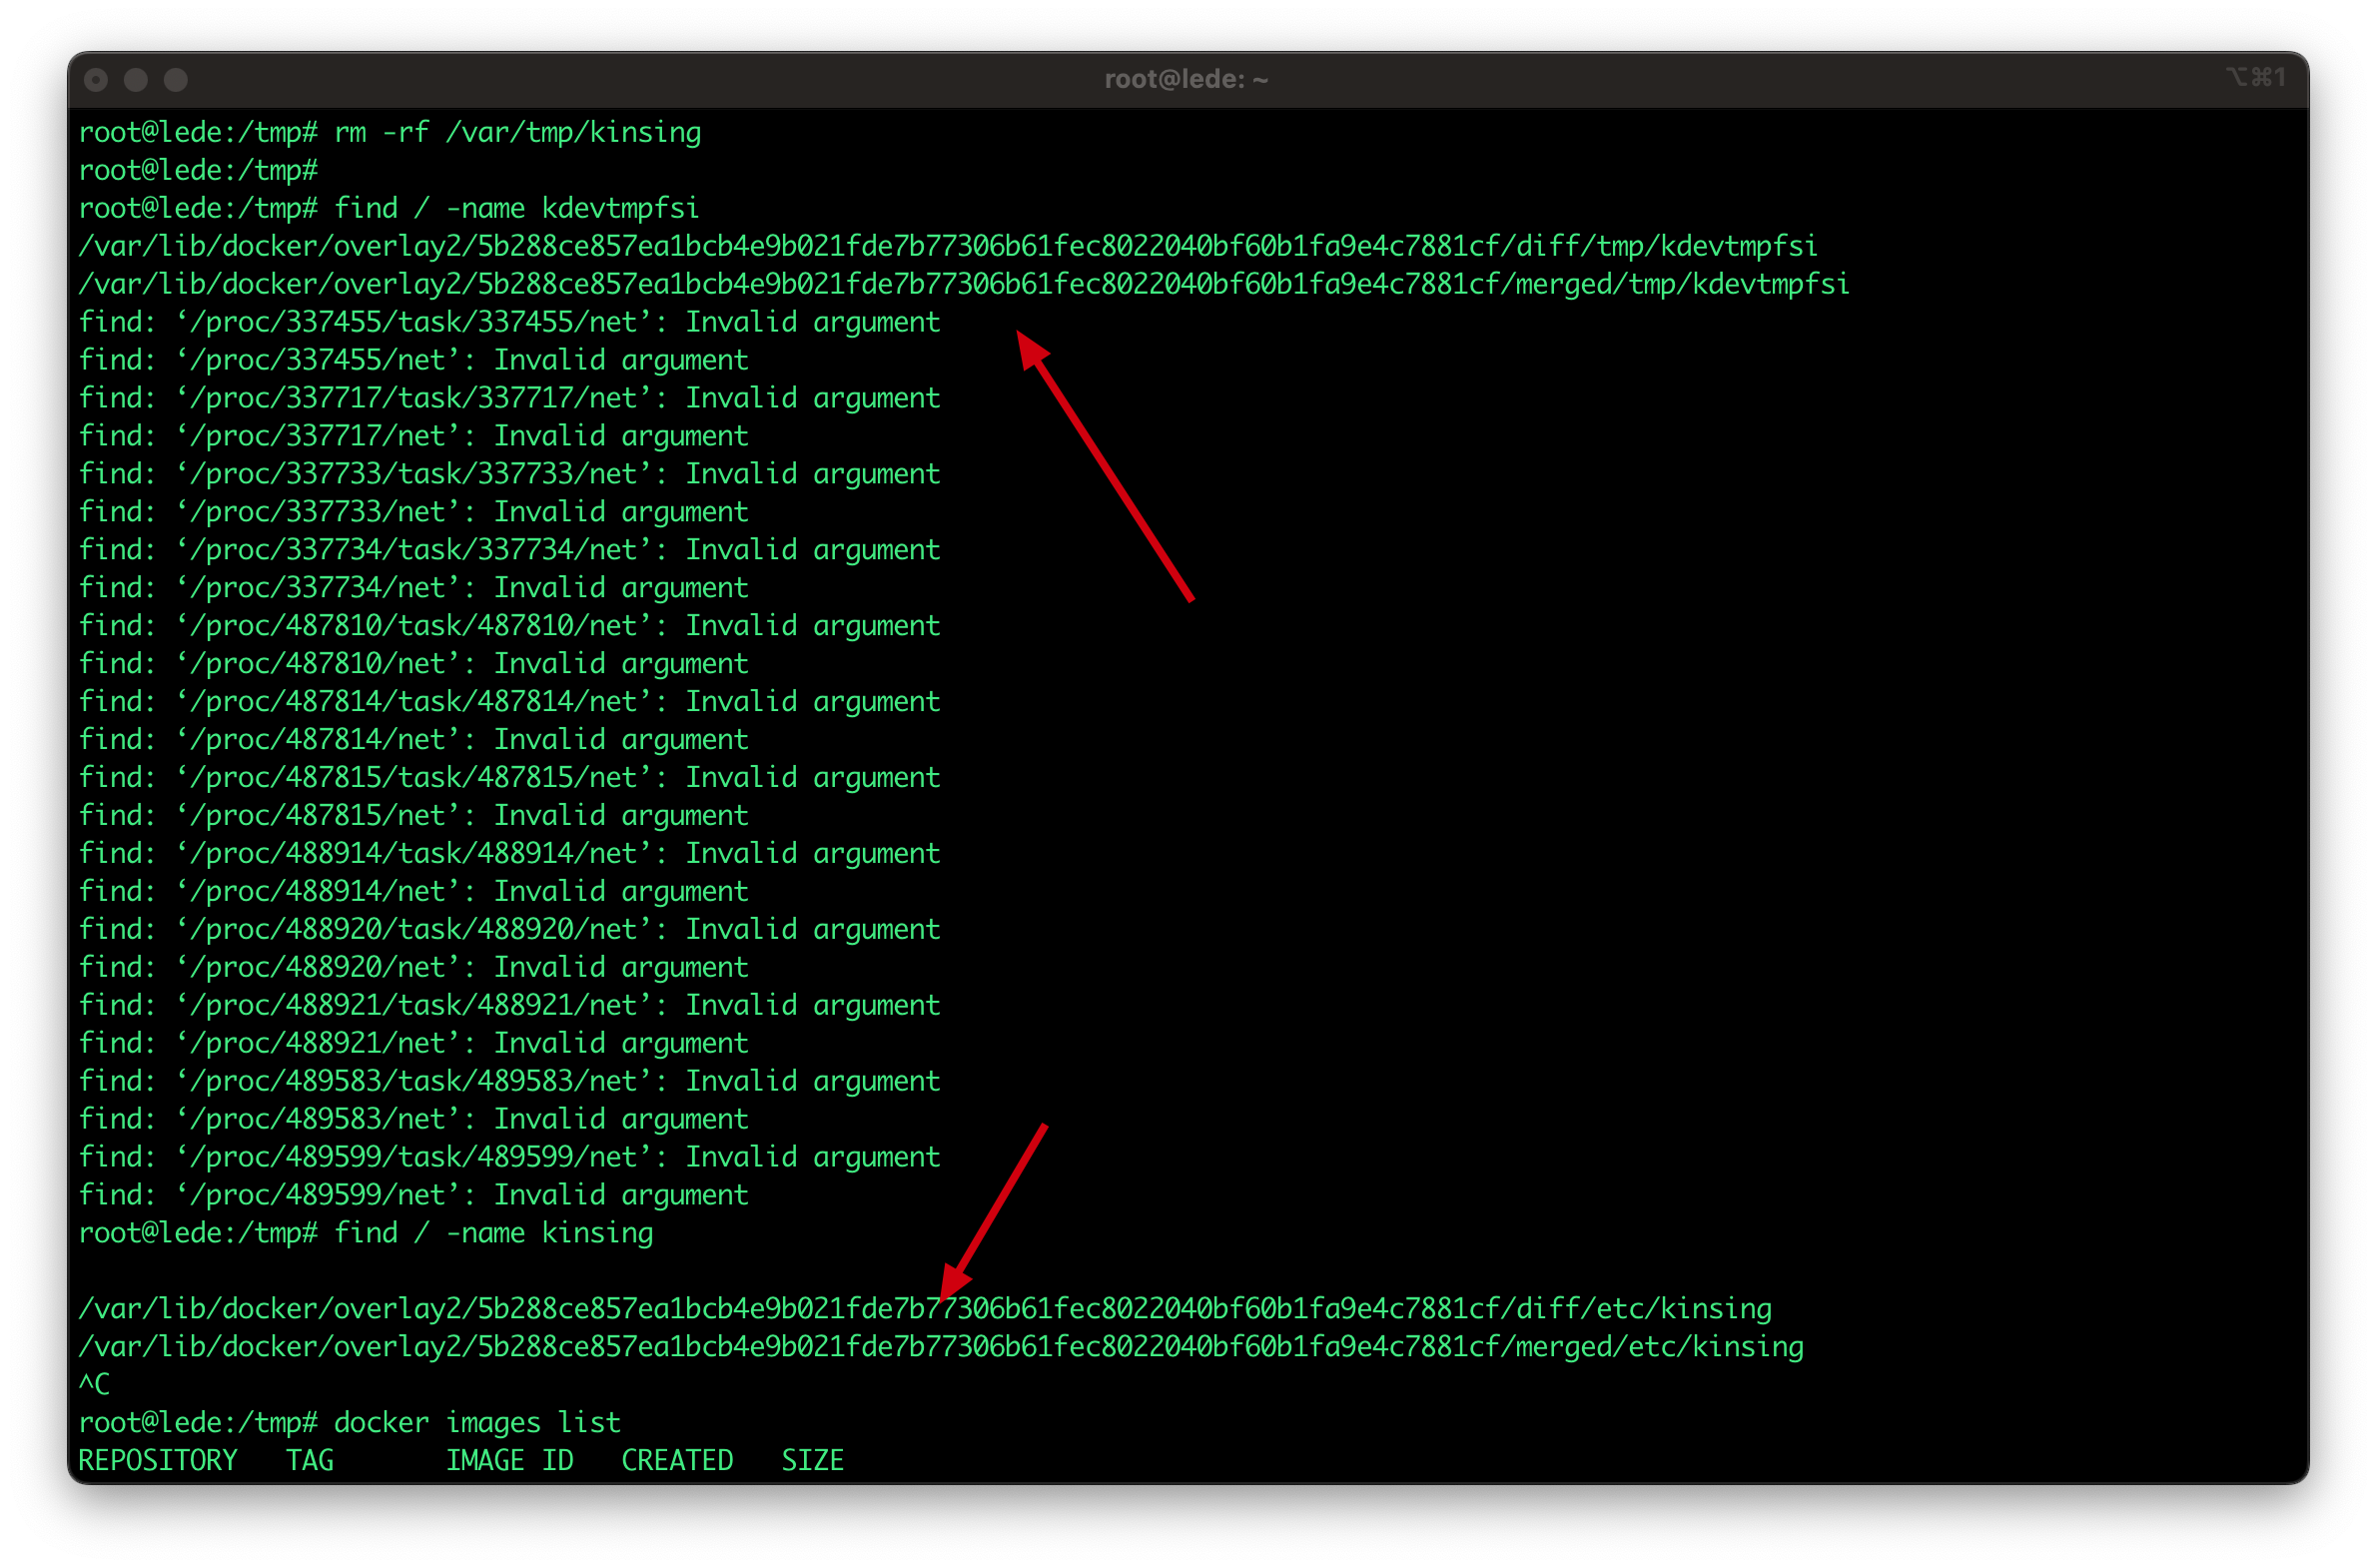2377x1568 pixels.
Task: Click the find / -name kdevtmpfsi command
Action: click(x=515, y=209)
